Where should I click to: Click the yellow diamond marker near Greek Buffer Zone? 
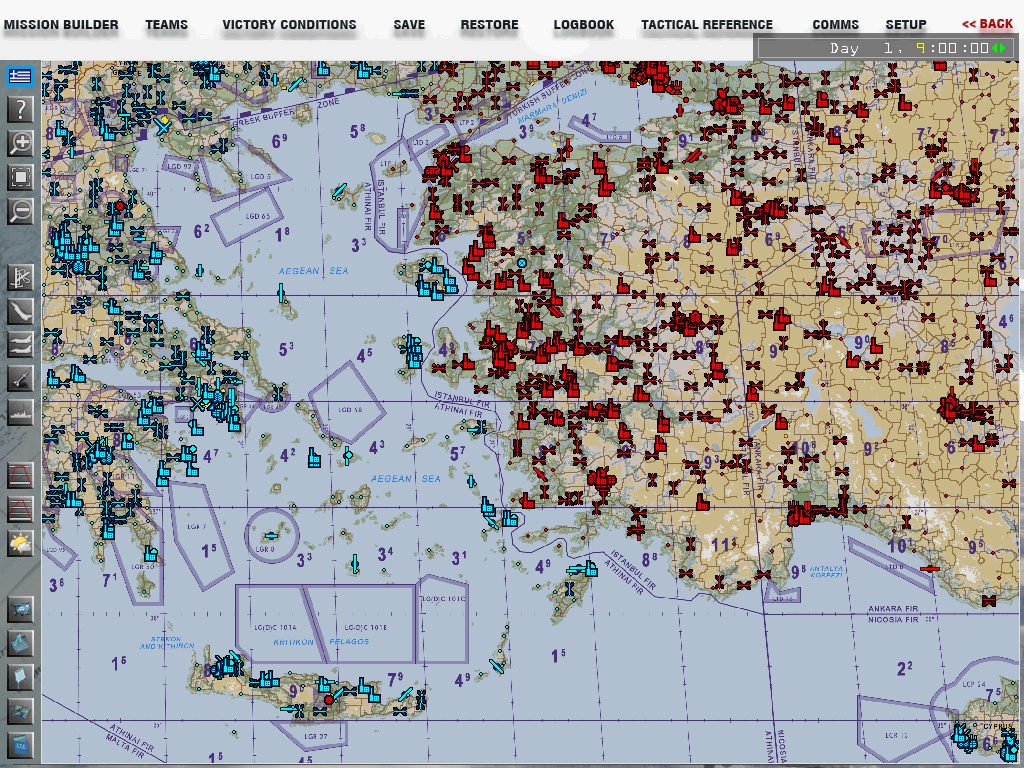166,120
